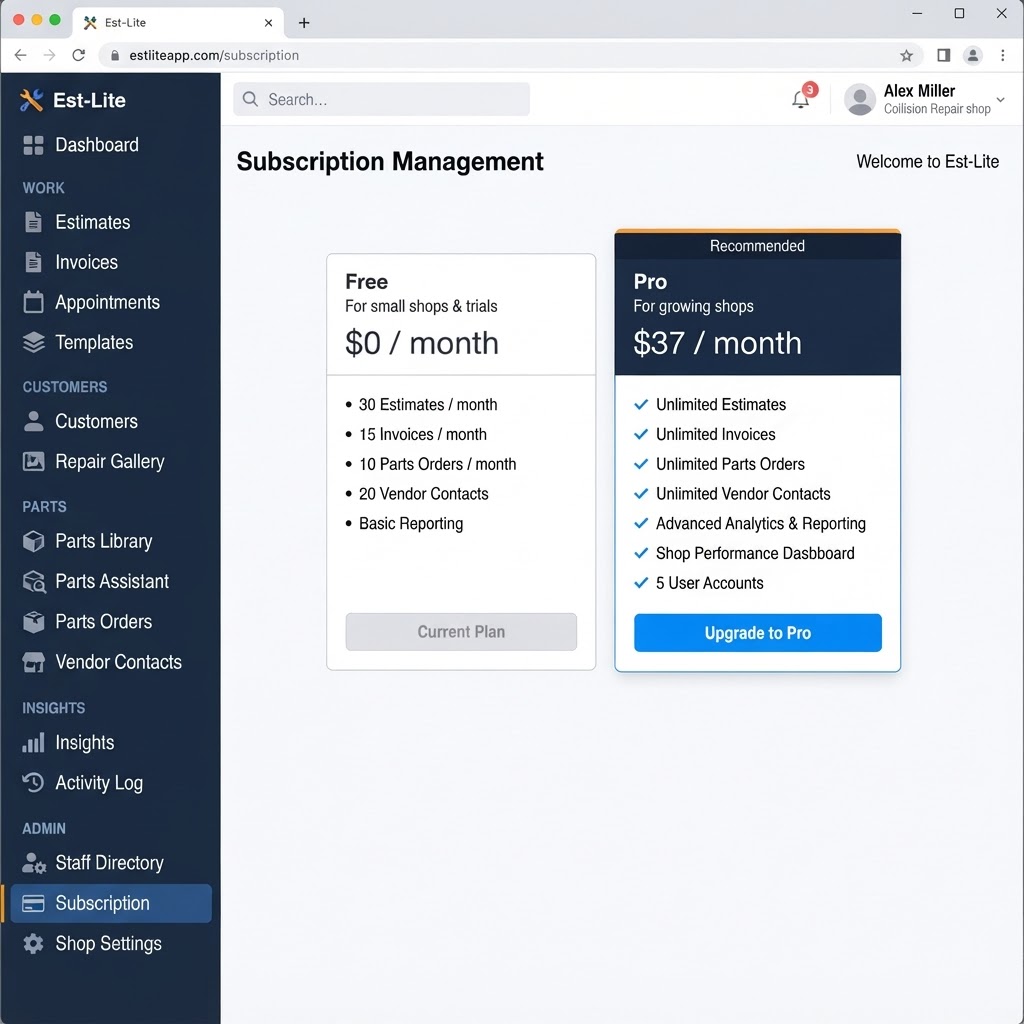Click the Vendor Contacts storefront icon

pyautogui.click(x=33, y=662)
